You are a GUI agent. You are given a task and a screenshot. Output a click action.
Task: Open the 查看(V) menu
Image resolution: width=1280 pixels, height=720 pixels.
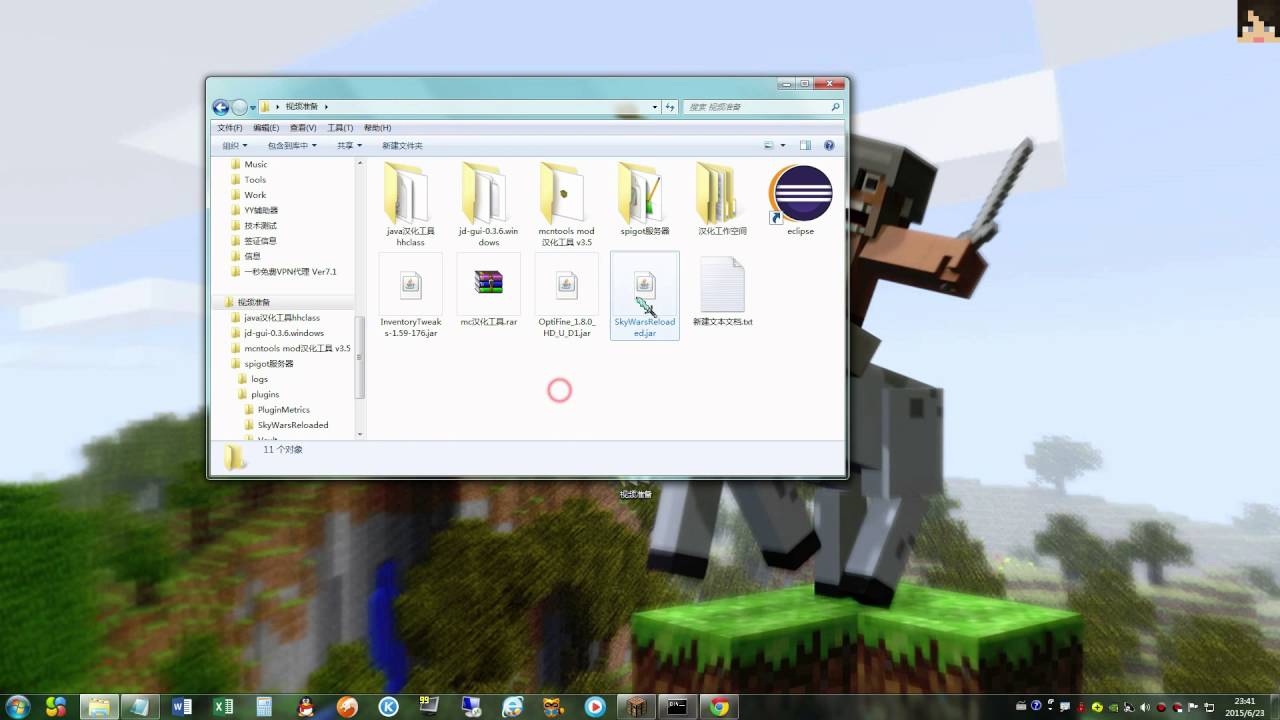point(303,128)
